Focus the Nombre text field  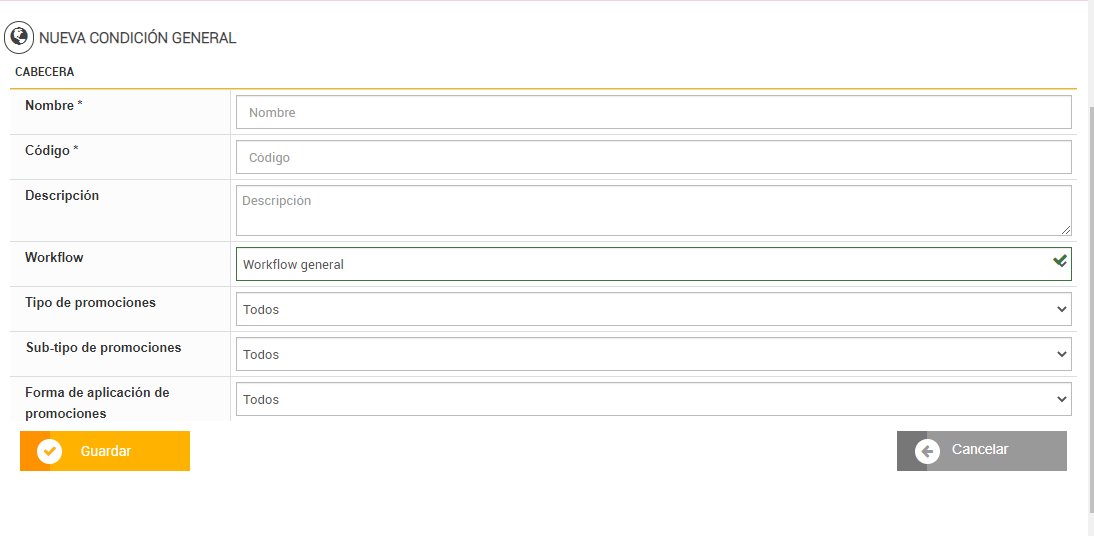tap(653, 112)
